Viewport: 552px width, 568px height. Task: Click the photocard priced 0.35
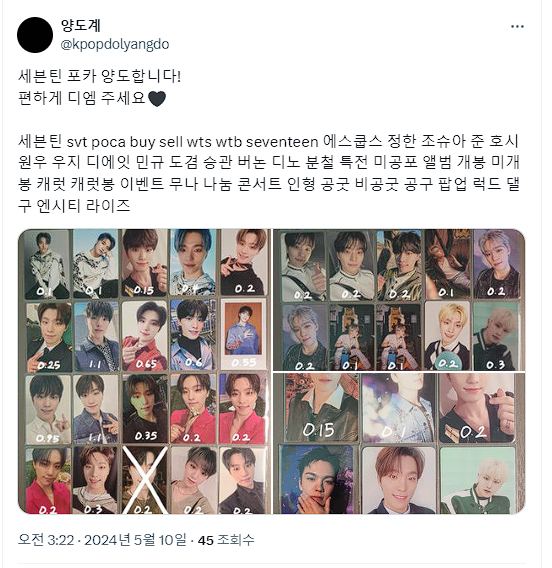145,409
